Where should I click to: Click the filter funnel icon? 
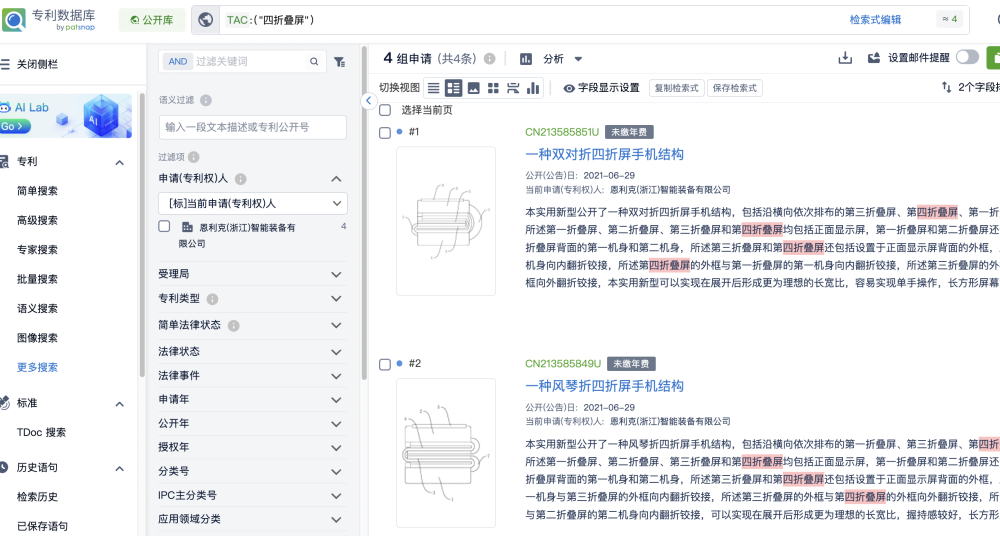pos(340,62)
